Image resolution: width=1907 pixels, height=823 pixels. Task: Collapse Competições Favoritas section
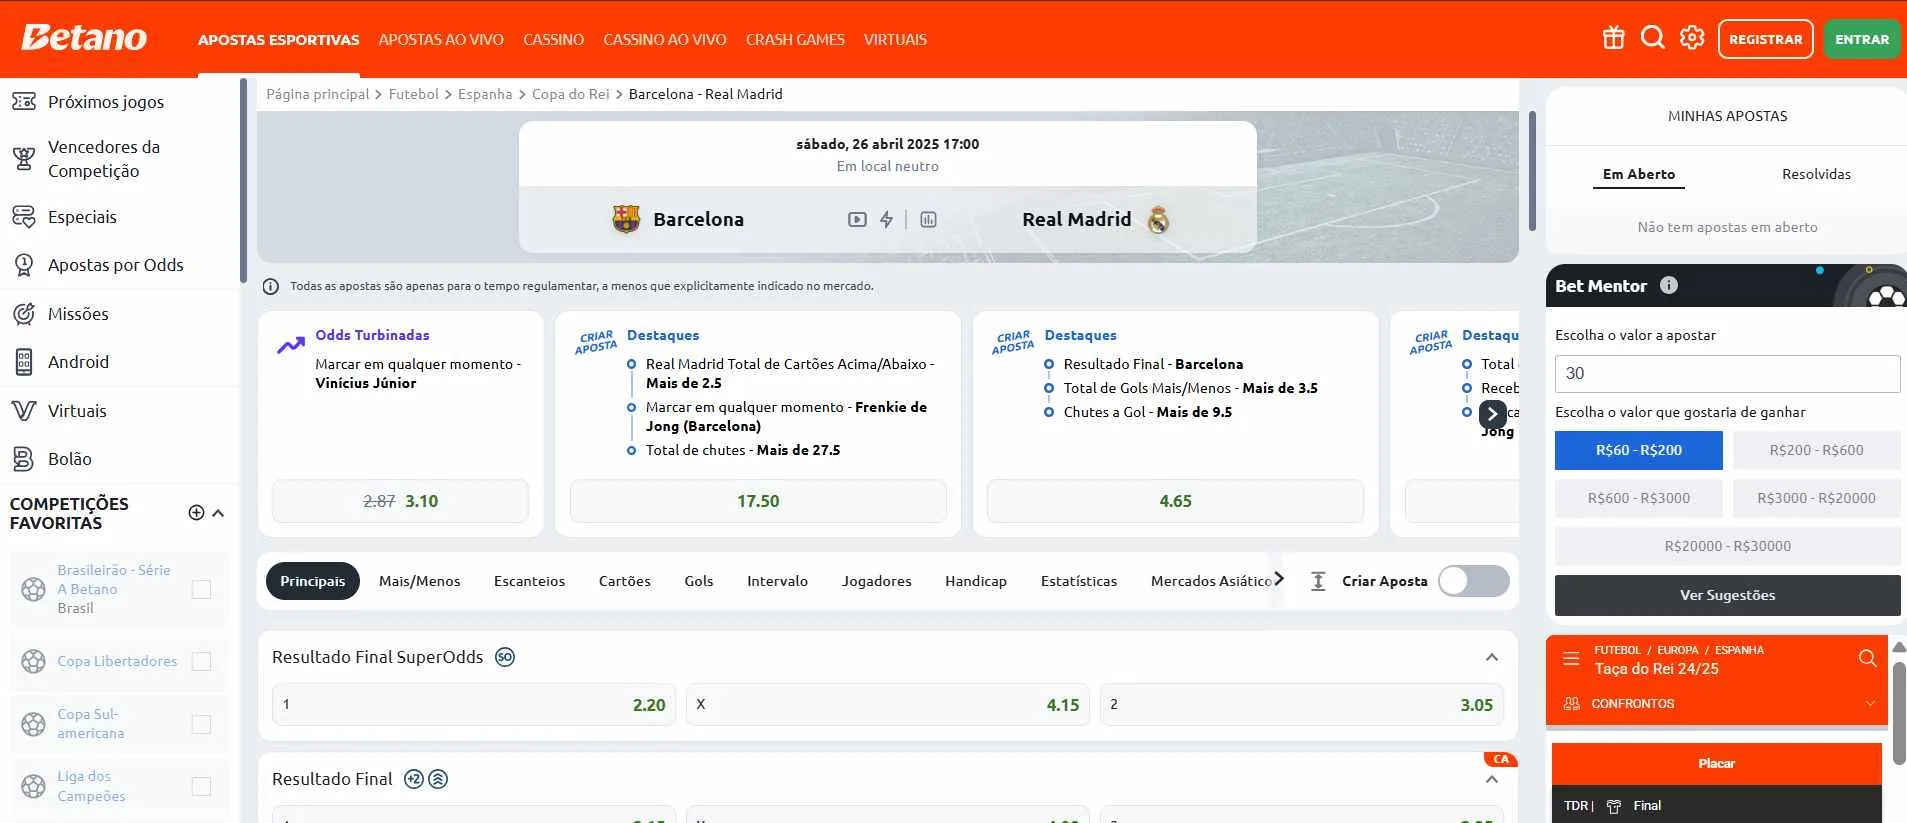[218, 513]
